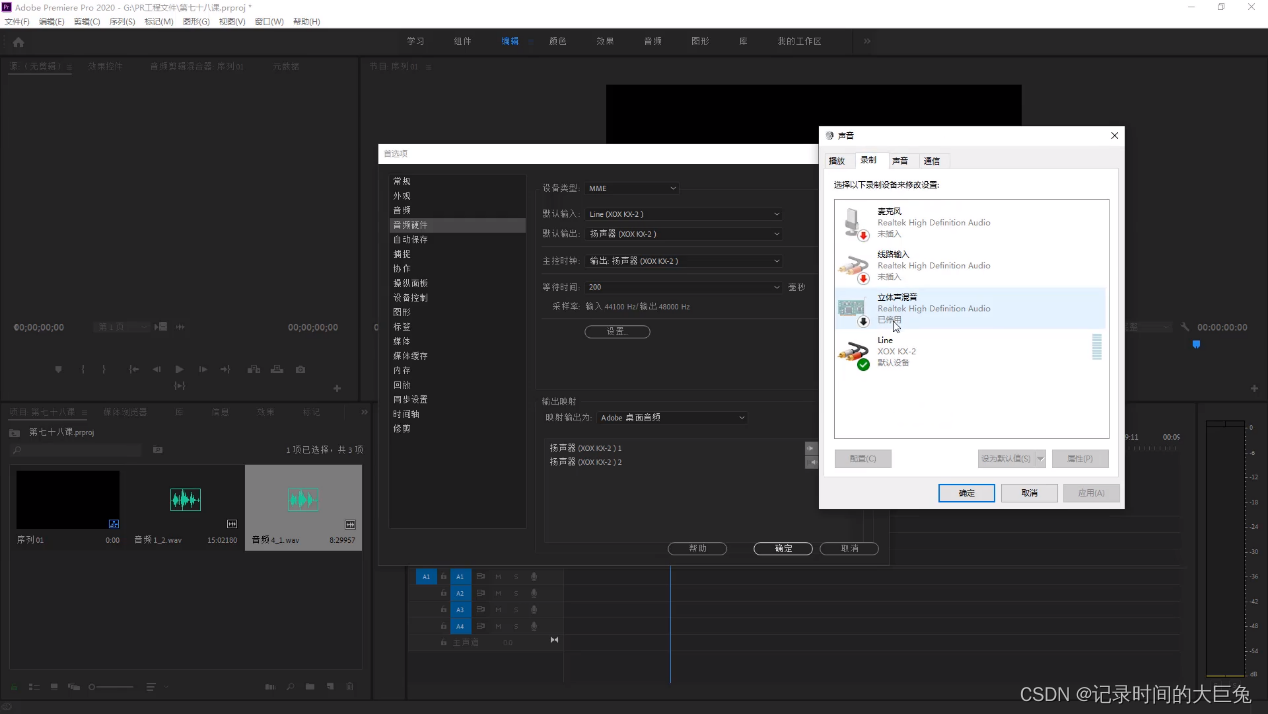
Task: Enable voice-over record on track A3
Action: point(534,609)
